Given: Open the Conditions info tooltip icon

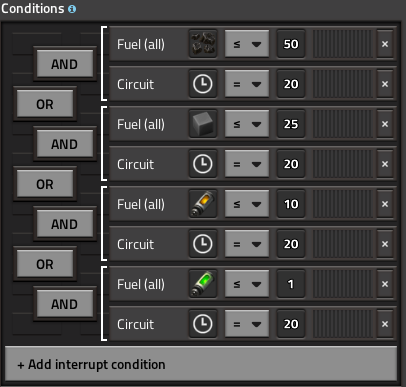Looking at the screenshot, I should coord(72,9).
